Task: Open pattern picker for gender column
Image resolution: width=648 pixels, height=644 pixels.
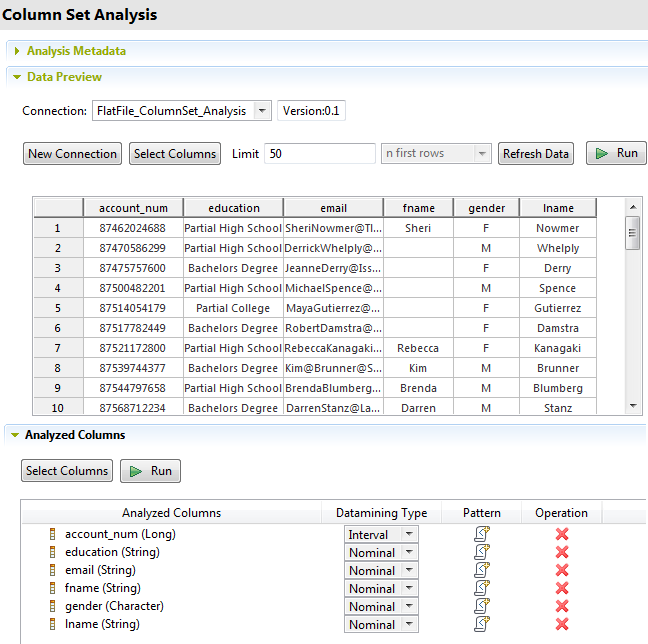Action: (x=482, y=606)
